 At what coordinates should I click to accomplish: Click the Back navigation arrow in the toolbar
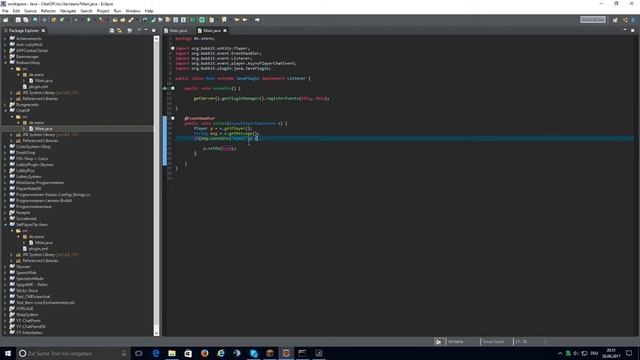[244, 20]
